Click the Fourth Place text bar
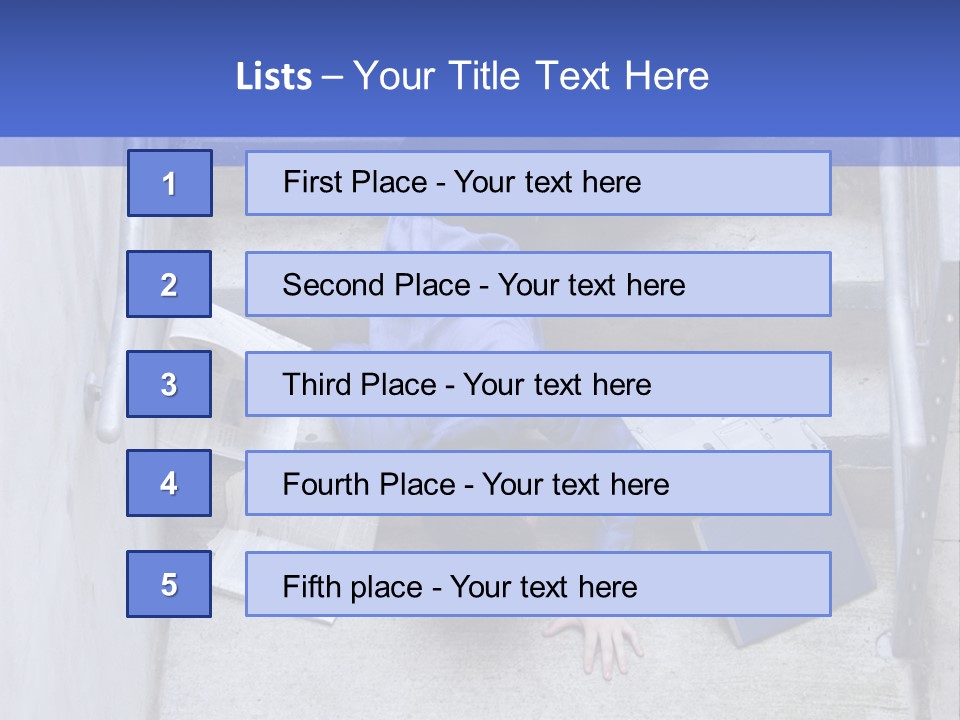 (x=538, y=483)
